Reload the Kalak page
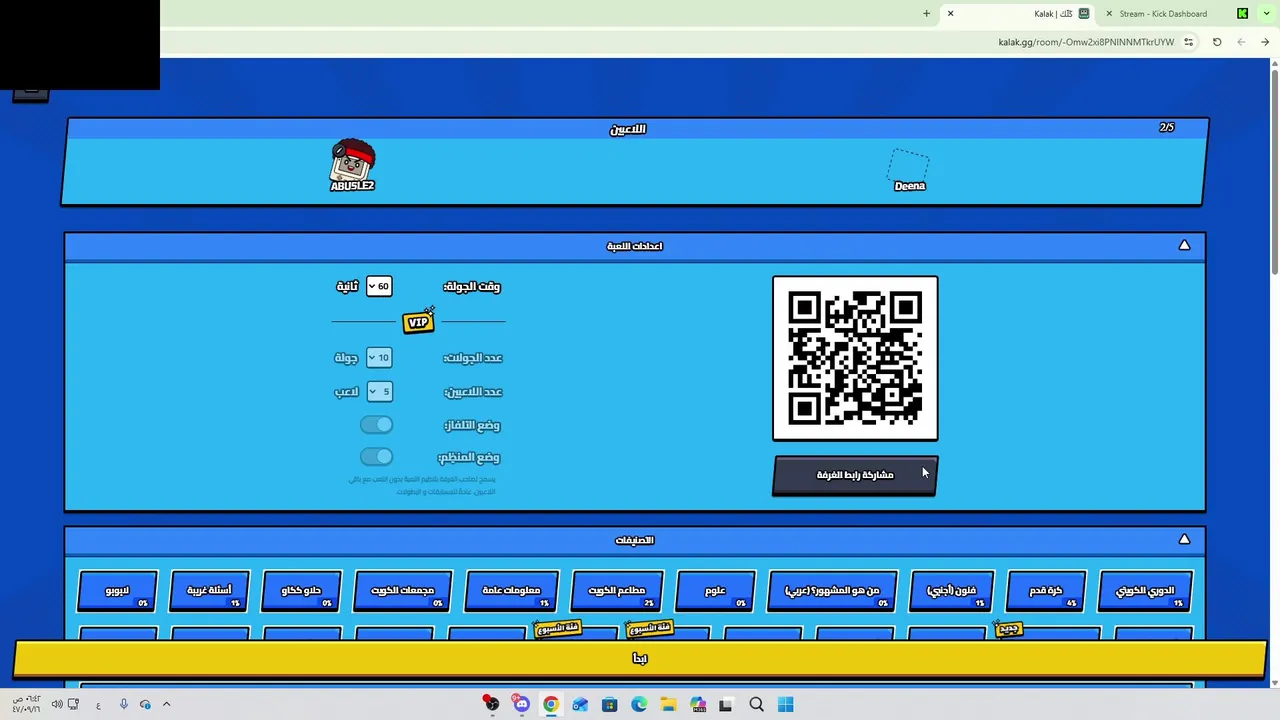This screenshot has height=720, width=1280. pyautogui.click(x=1217, y=42)
